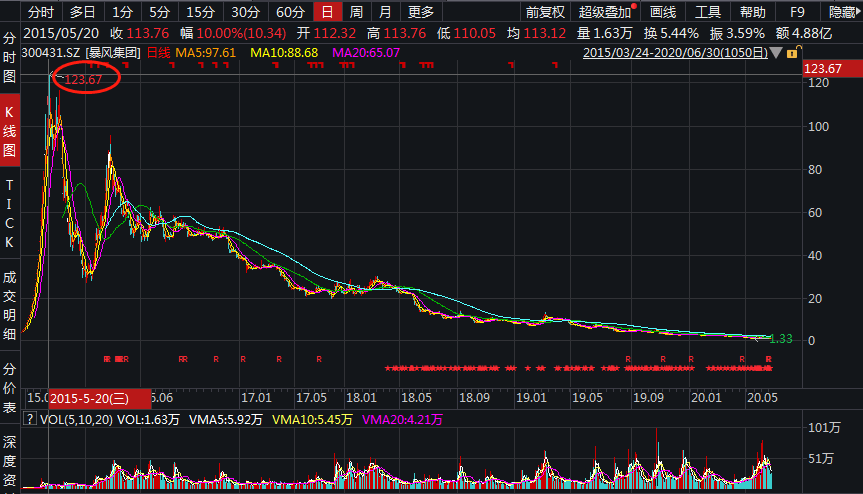The height and width of the screenshot is (494, 863).
Task: Select the 60分 sixty-minute period tab
Action: tap(290, 12)
